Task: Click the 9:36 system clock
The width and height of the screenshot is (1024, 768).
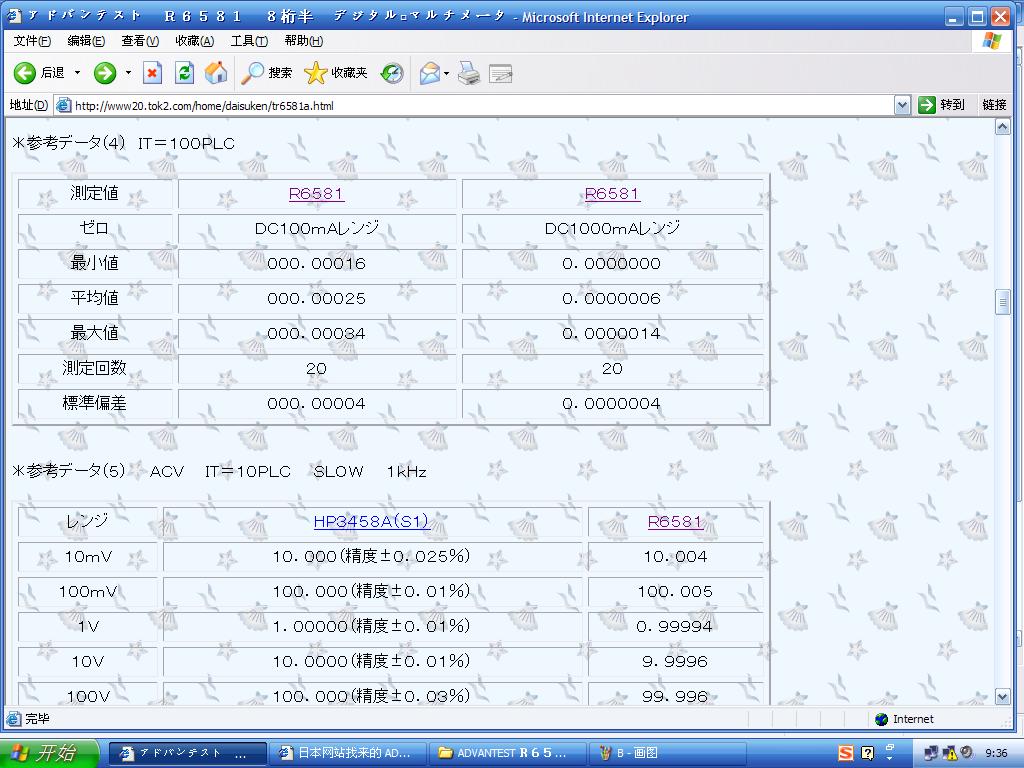Action: [x=996, y=753]
